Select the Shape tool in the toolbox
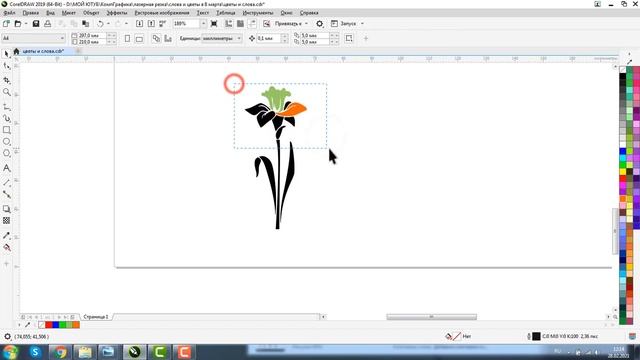The width and height of the screenshot is (640, 360). click(x=7, y=66)
